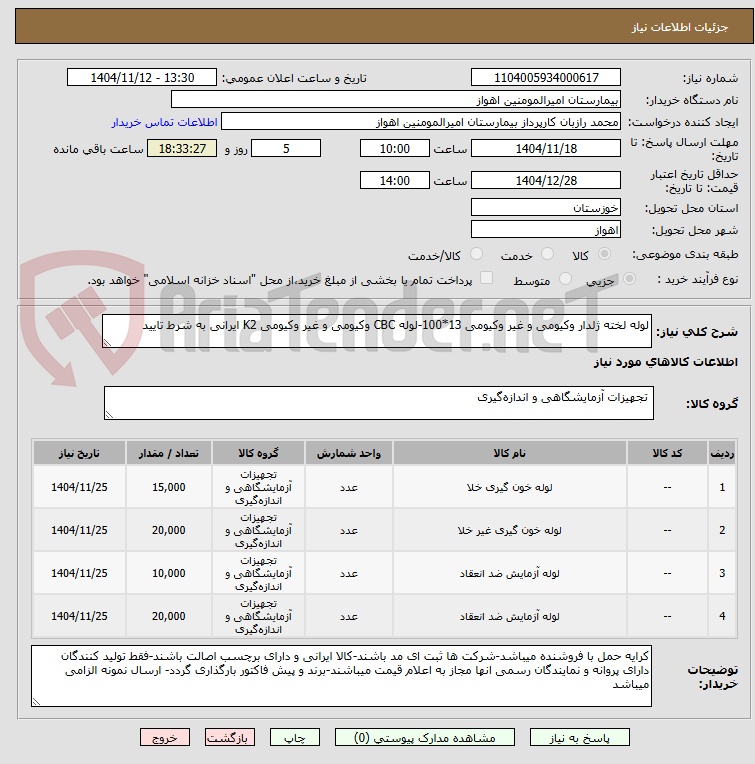The width and height of the screenshot is (755, 764).
Task: Click resize handle of شرح کلی نیاز textarea
Action: click(107, 343)
